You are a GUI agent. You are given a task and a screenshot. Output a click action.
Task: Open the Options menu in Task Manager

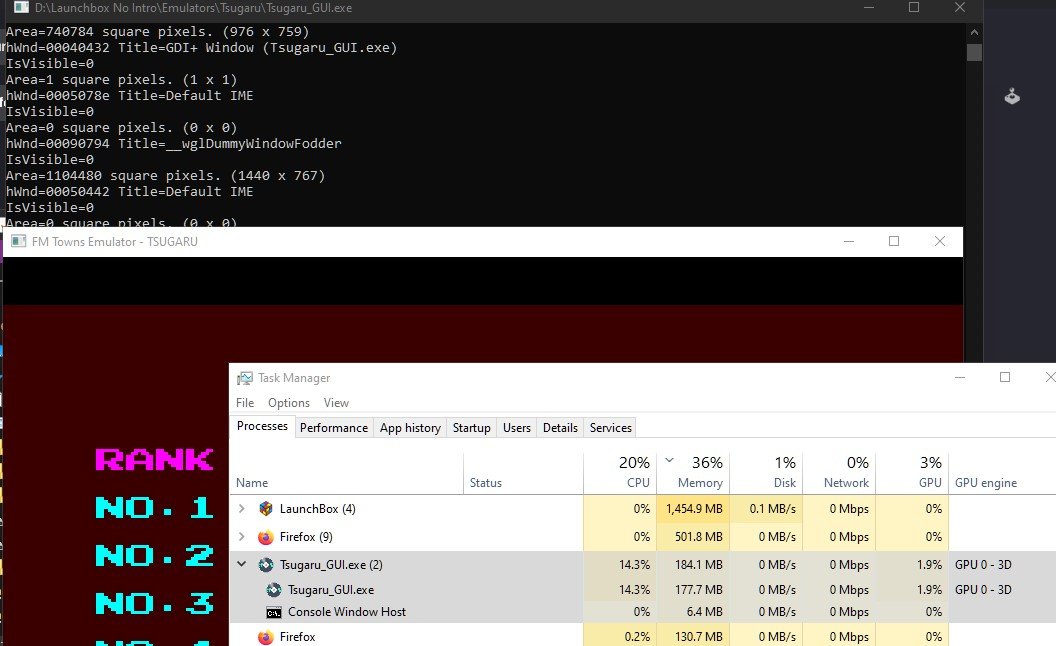pos(289,403)
